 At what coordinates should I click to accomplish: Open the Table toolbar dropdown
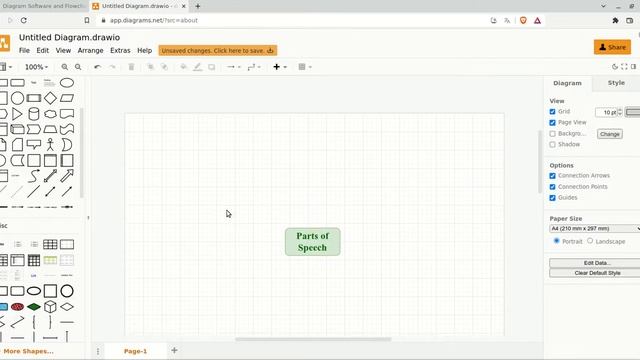point(305,67)
